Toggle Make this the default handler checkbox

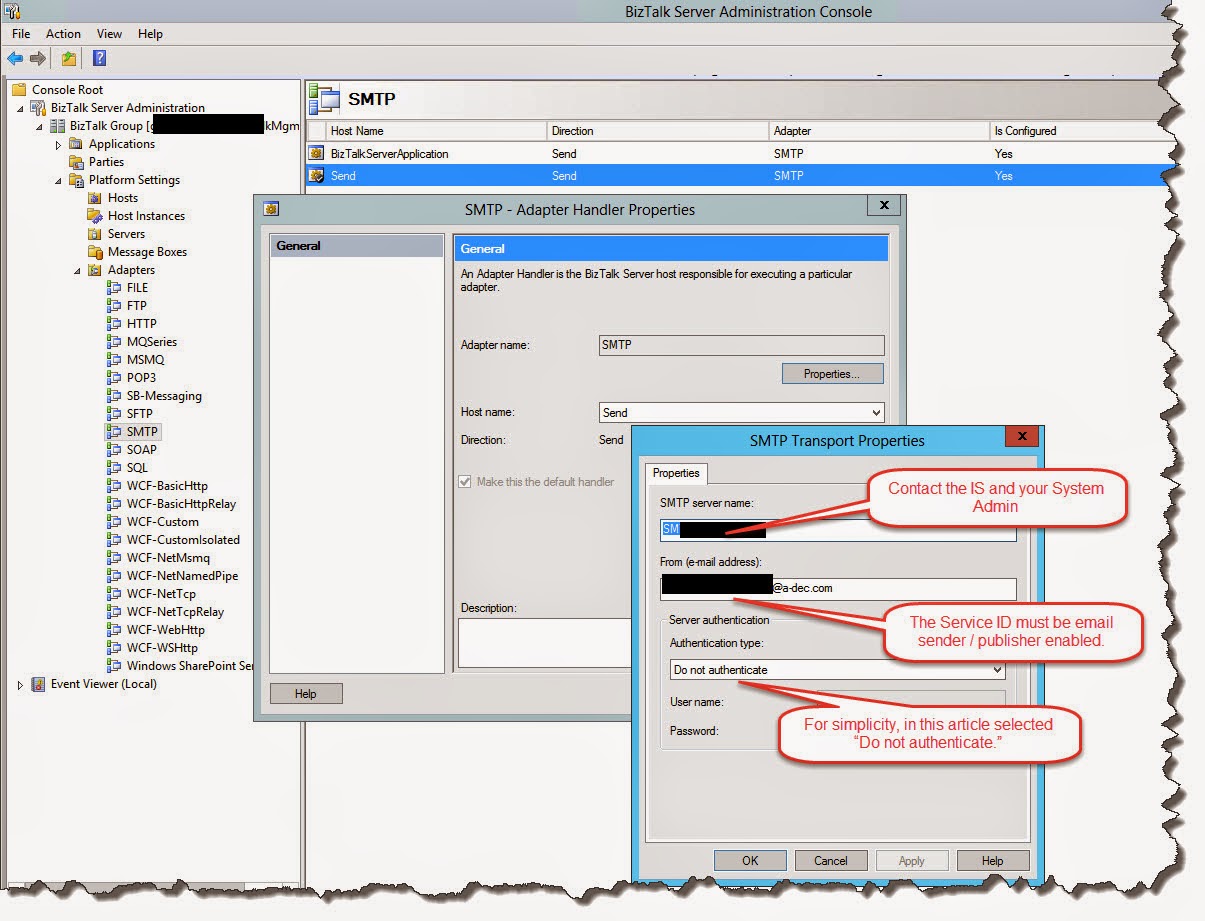click(x=465, y=482)
